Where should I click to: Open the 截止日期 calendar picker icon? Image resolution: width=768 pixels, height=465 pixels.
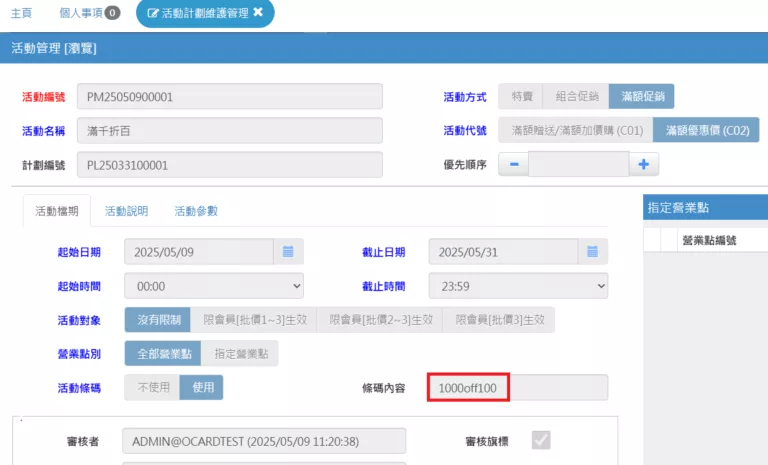[x=592, y=252]
